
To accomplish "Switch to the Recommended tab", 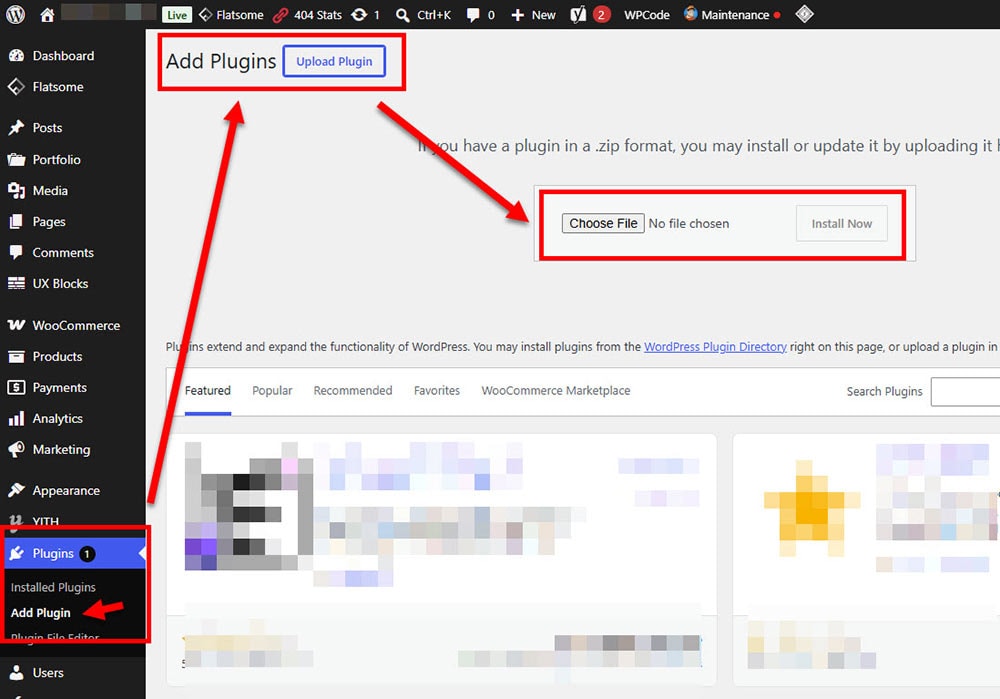I will [353, 390].
